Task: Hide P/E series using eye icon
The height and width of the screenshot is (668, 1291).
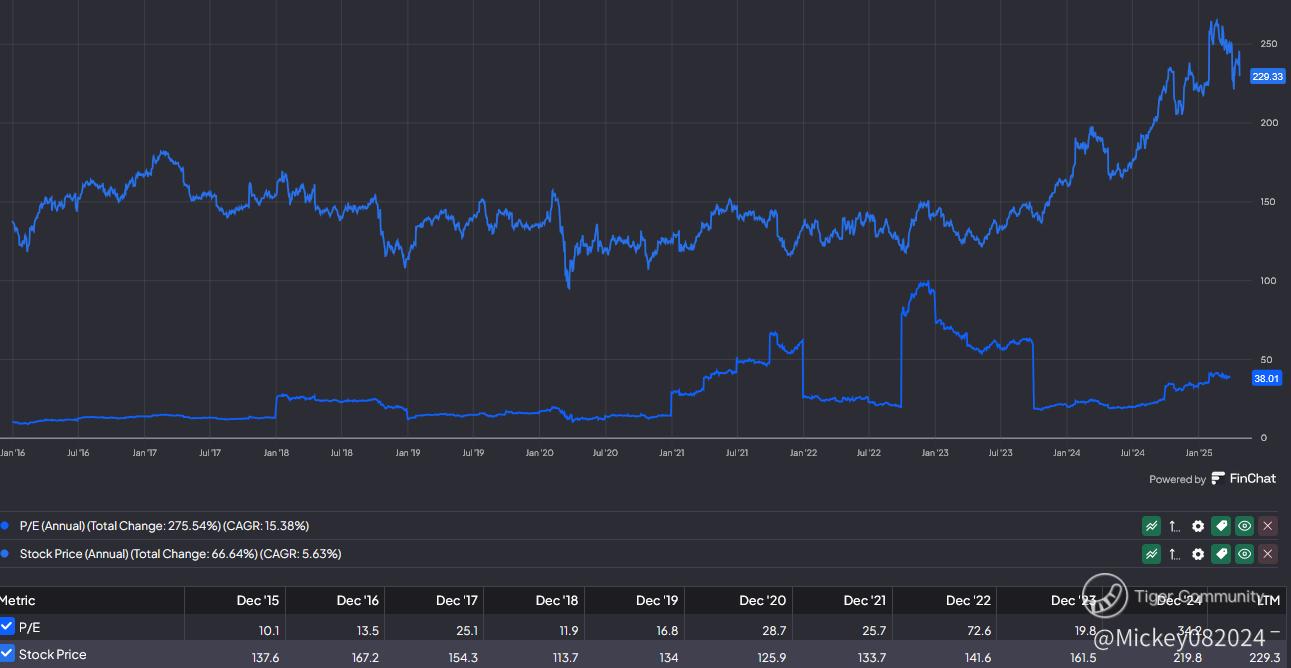Action: (x=1244, y=526)
